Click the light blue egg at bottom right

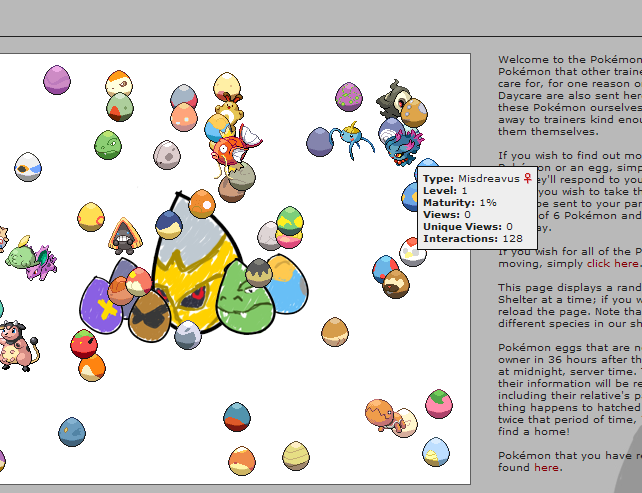[x=436, y=452]
